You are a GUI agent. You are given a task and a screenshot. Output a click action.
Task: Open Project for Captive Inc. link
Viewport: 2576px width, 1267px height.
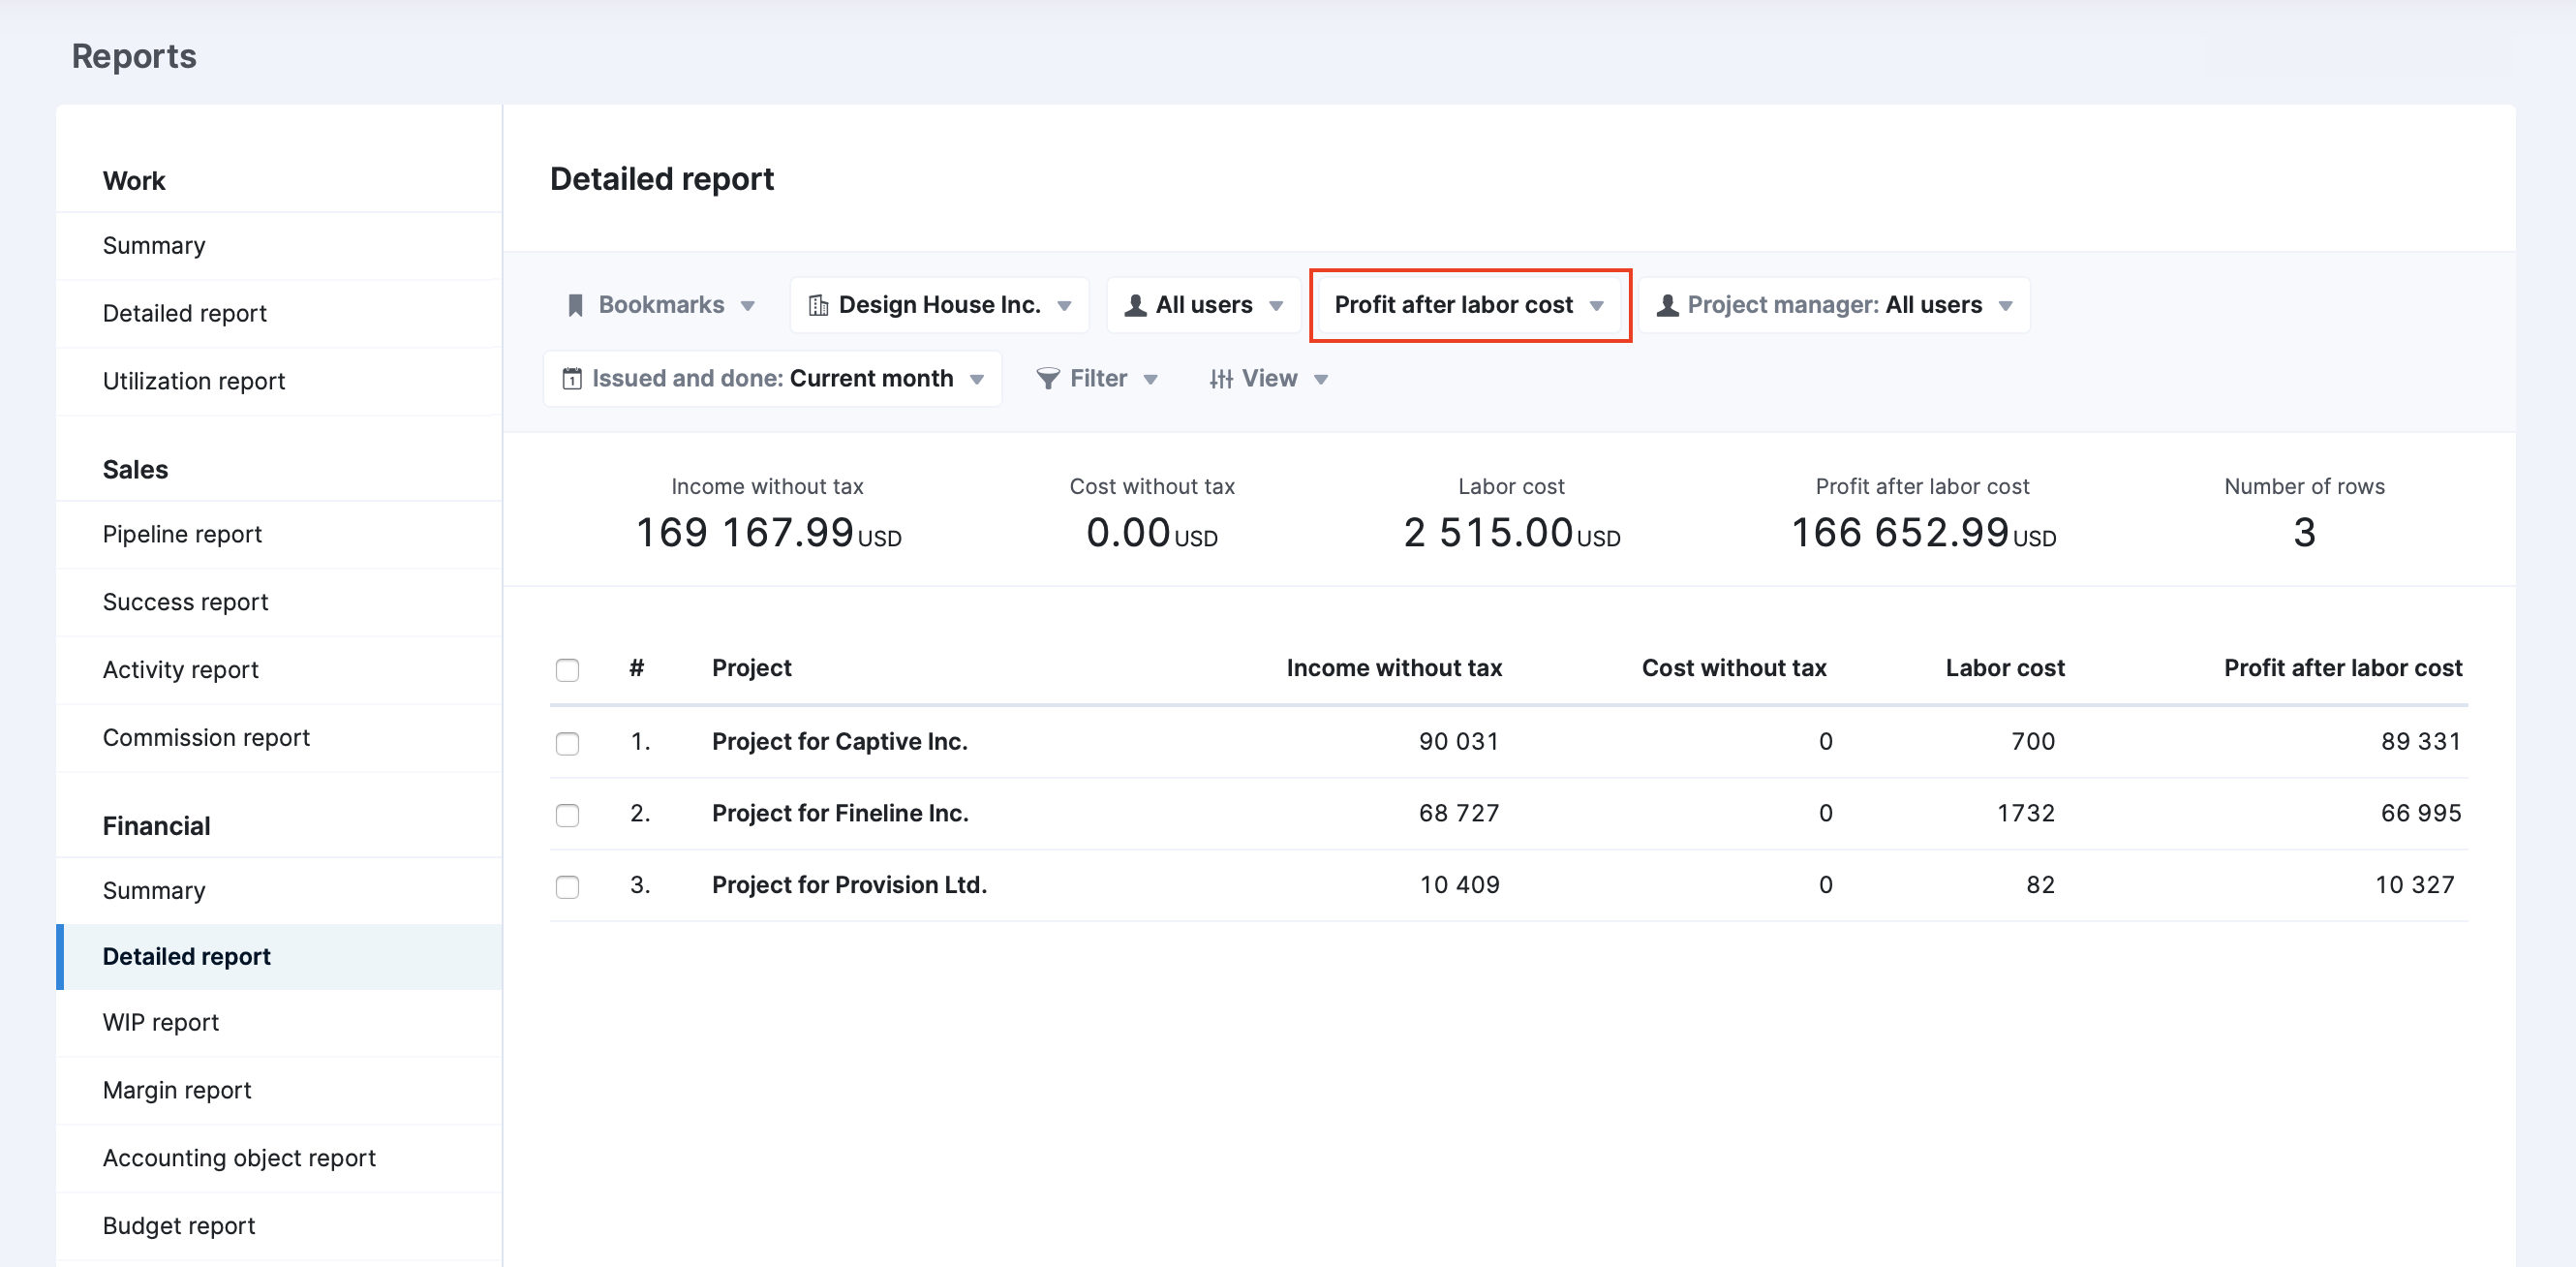point(839,742)
